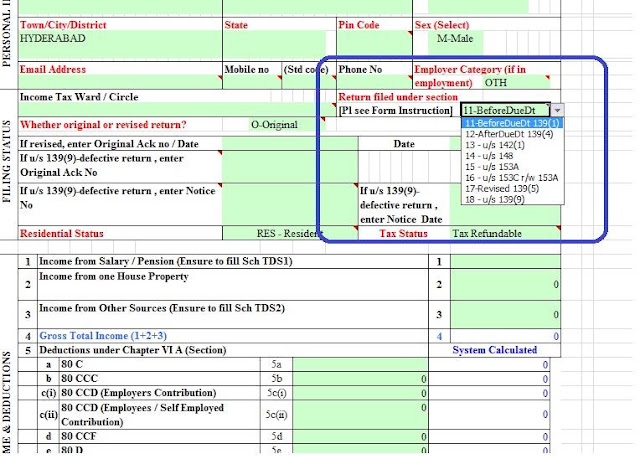Click the System Calculated header
Image resolution: width=640 pixels, height=459 pixels.
pyautogui.click(x=494, y=350)
